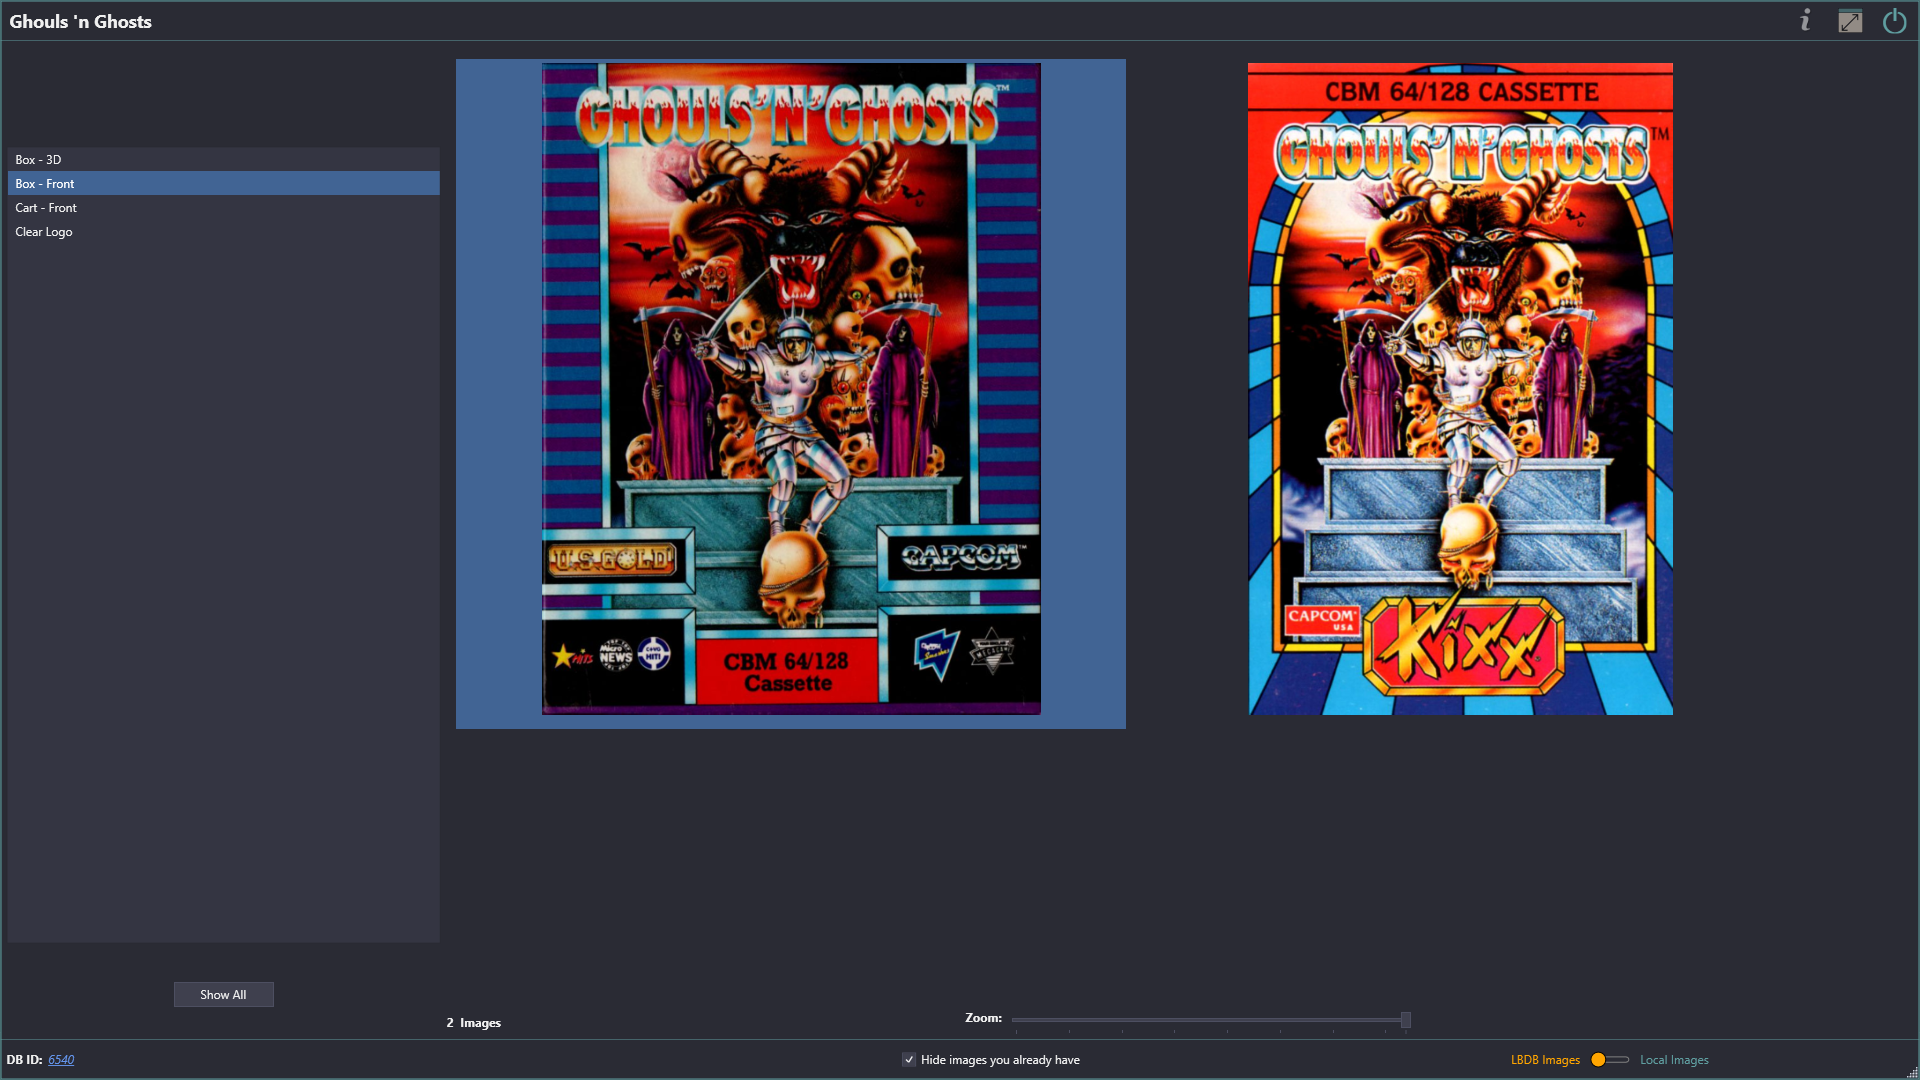Click the Zoom slider handle

(1406, 1020)
